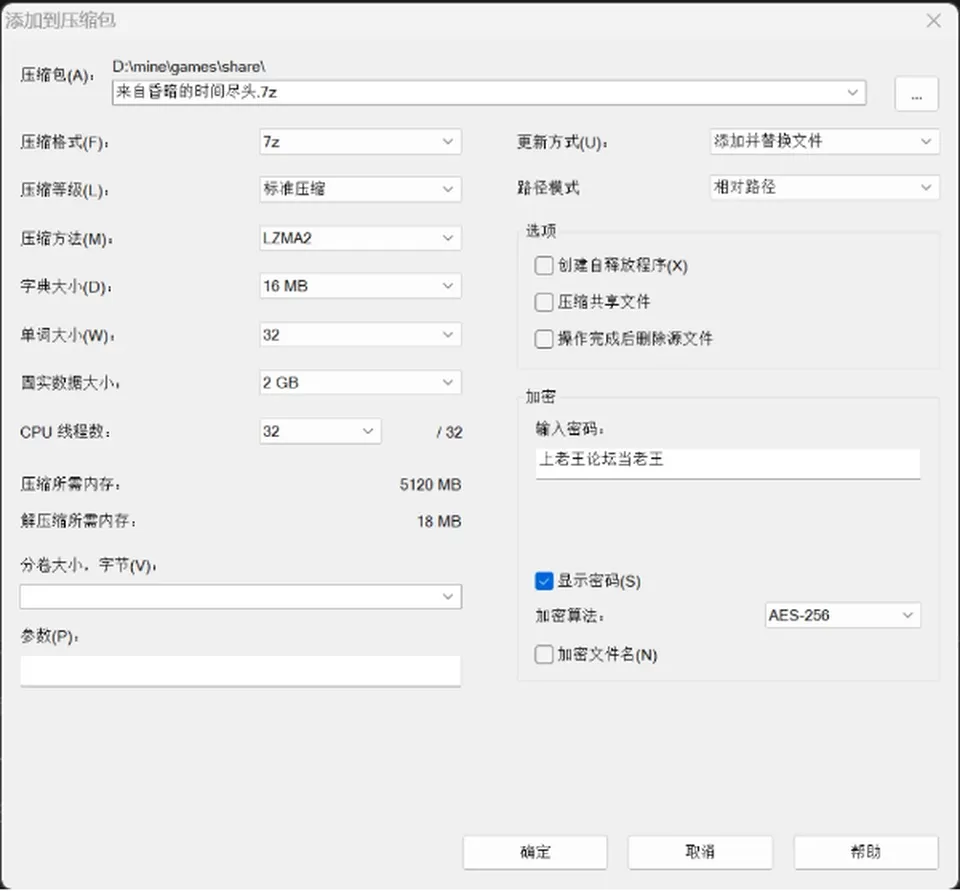The image size is (960, 891).
Task: Expand the 更新方式 dropdown
Action: pyautogui.click(x=824, y=141)
